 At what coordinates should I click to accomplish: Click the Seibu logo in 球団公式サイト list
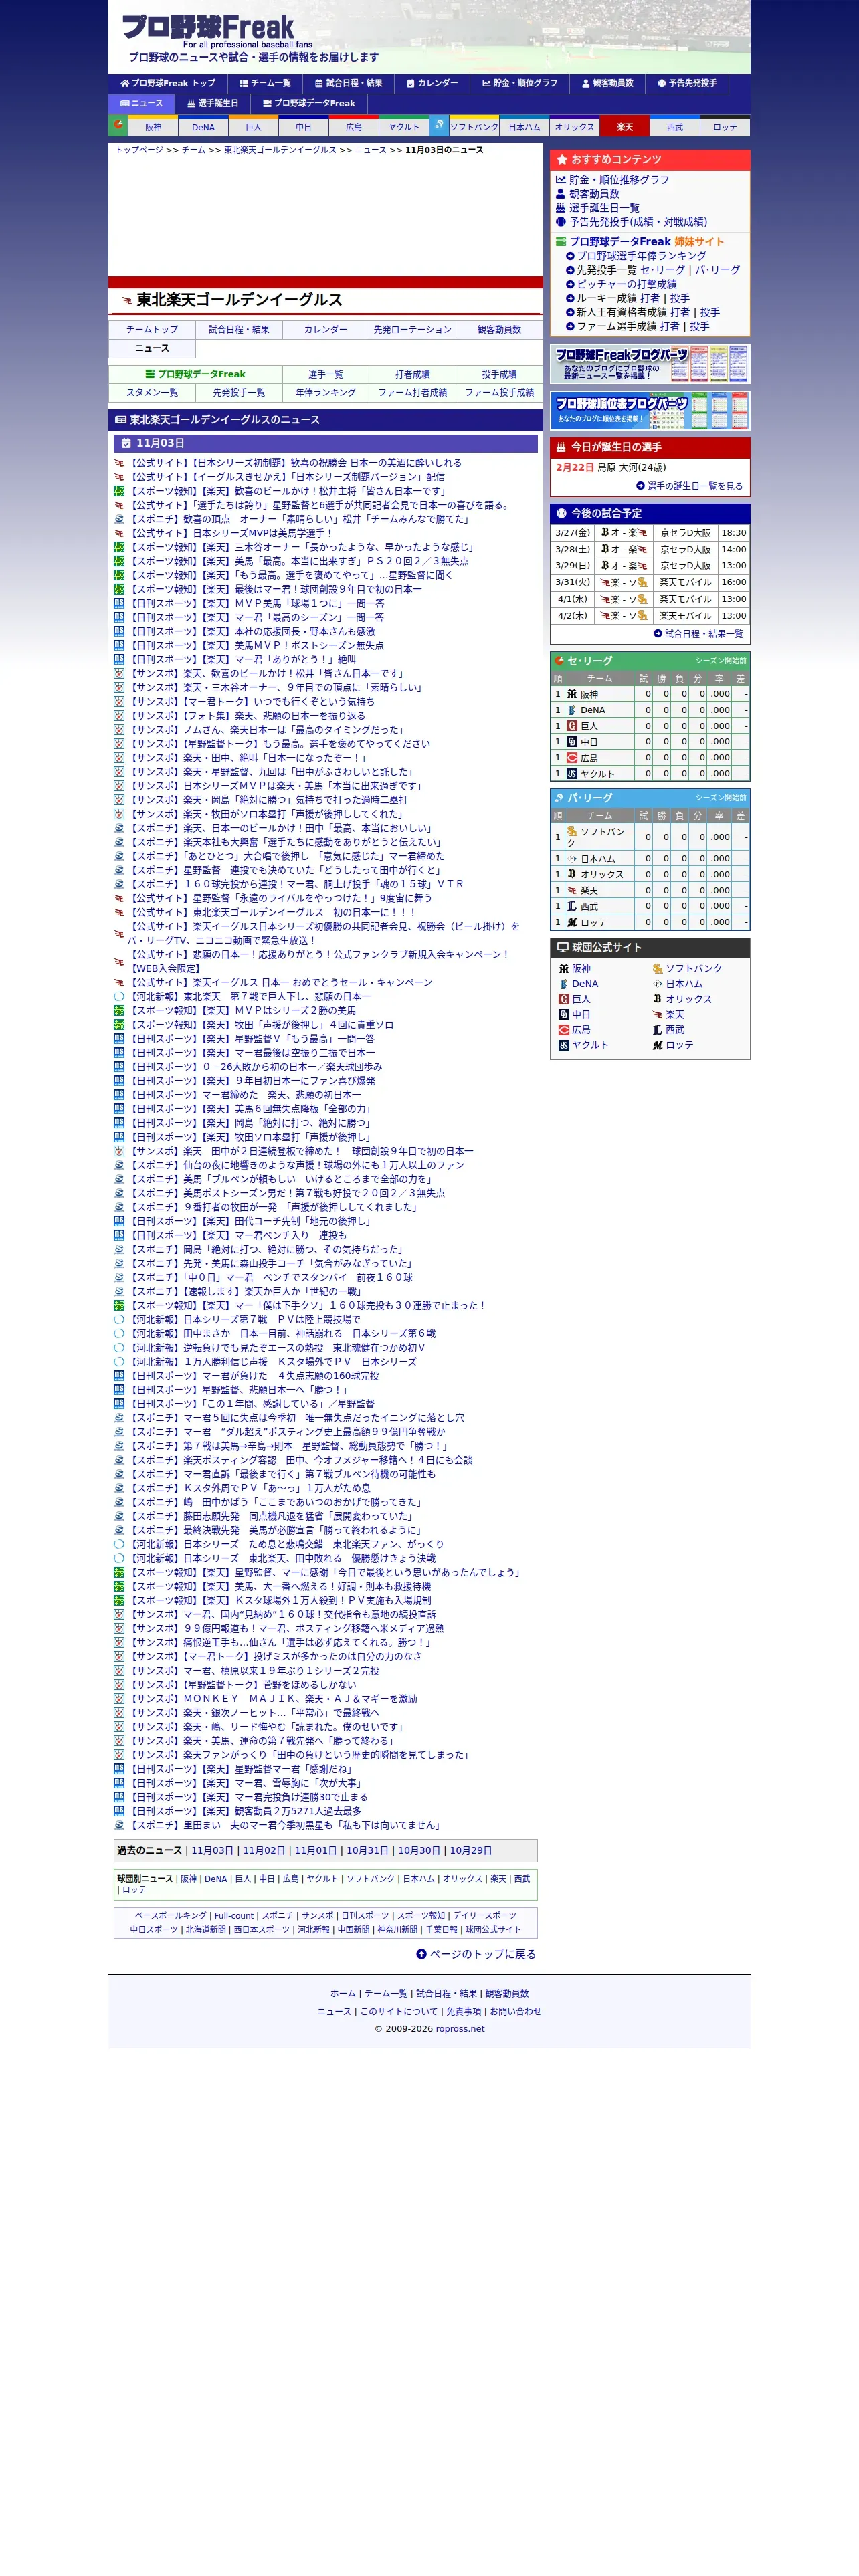point(657,1030)
